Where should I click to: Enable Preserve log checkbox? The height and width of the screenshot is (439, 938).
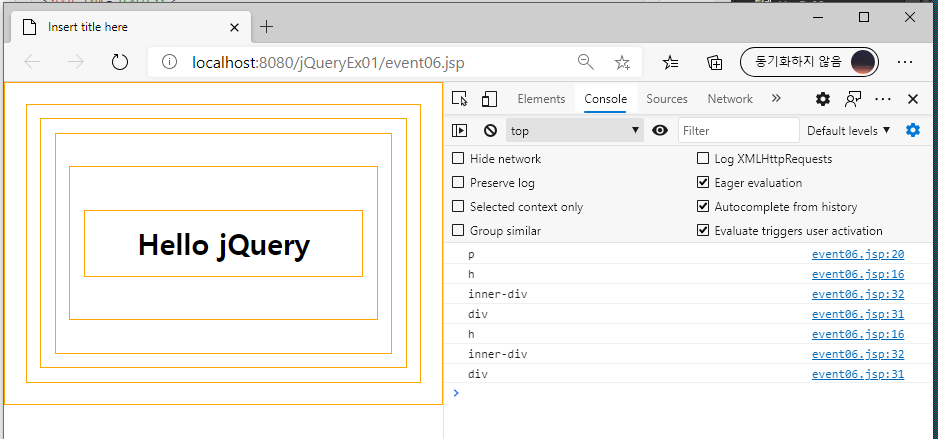click(x=458, y=182)
